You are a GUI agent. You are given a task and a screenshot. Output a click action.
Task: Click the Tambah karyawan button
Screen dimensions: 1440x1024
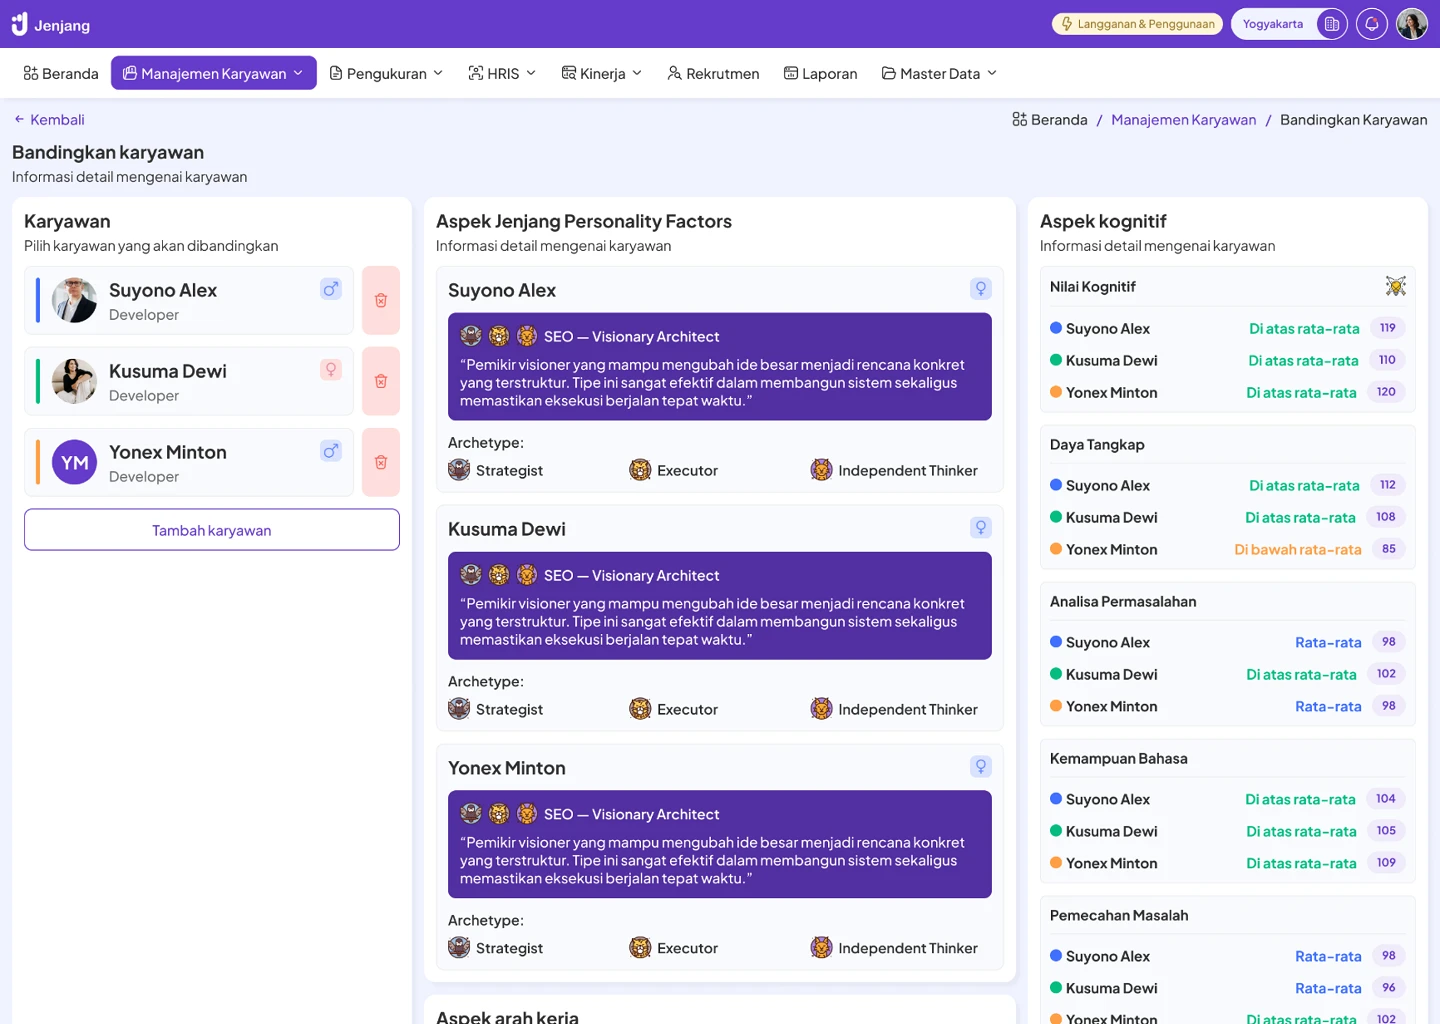tap(212, 530)
